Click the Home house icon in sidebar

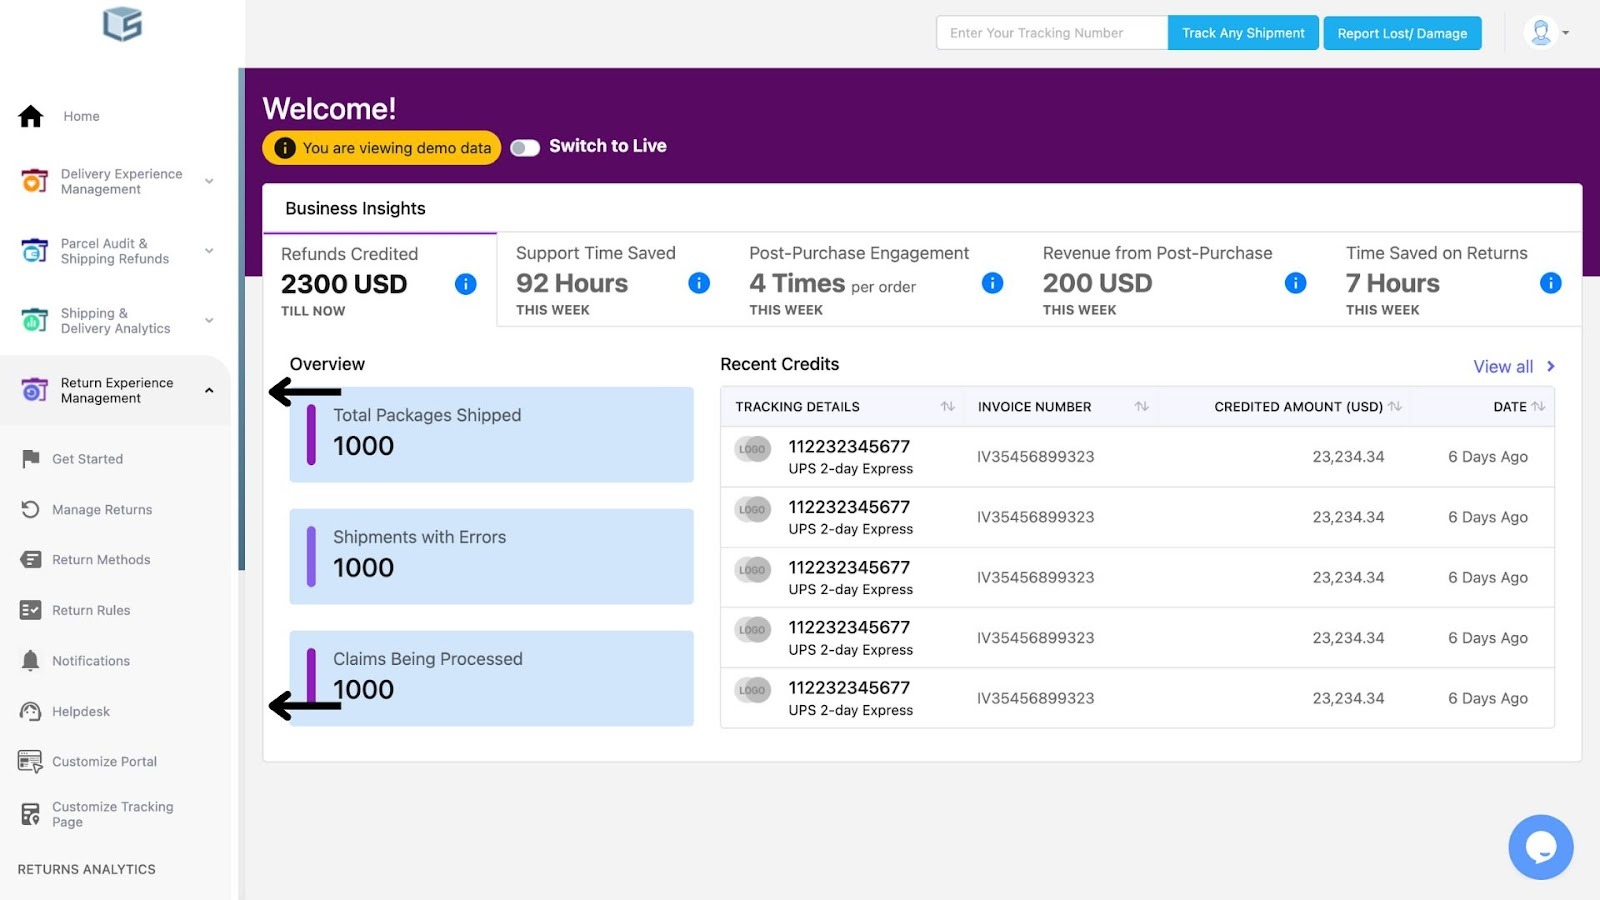(x=31, y=117)
